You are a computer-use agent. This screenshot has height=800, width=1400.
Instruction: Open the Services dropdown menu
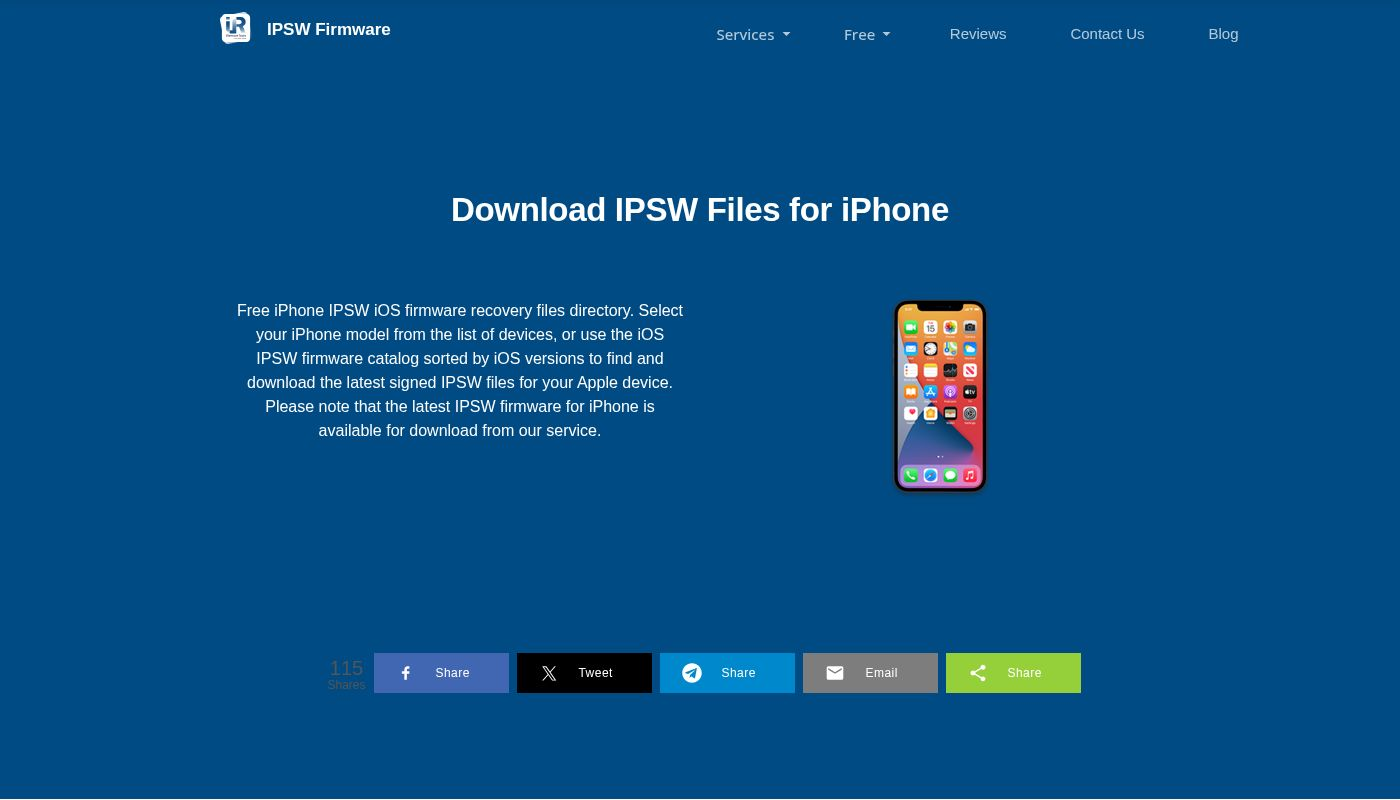(745, 35)
